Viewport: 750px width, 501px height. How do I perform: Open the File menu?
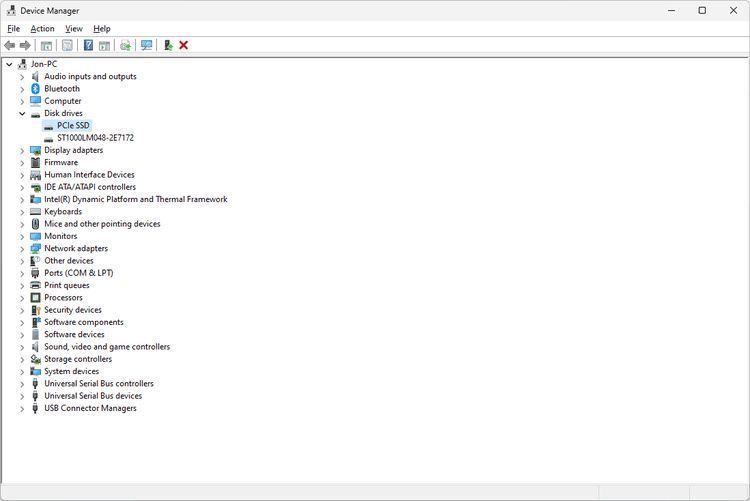pos(13,29)
